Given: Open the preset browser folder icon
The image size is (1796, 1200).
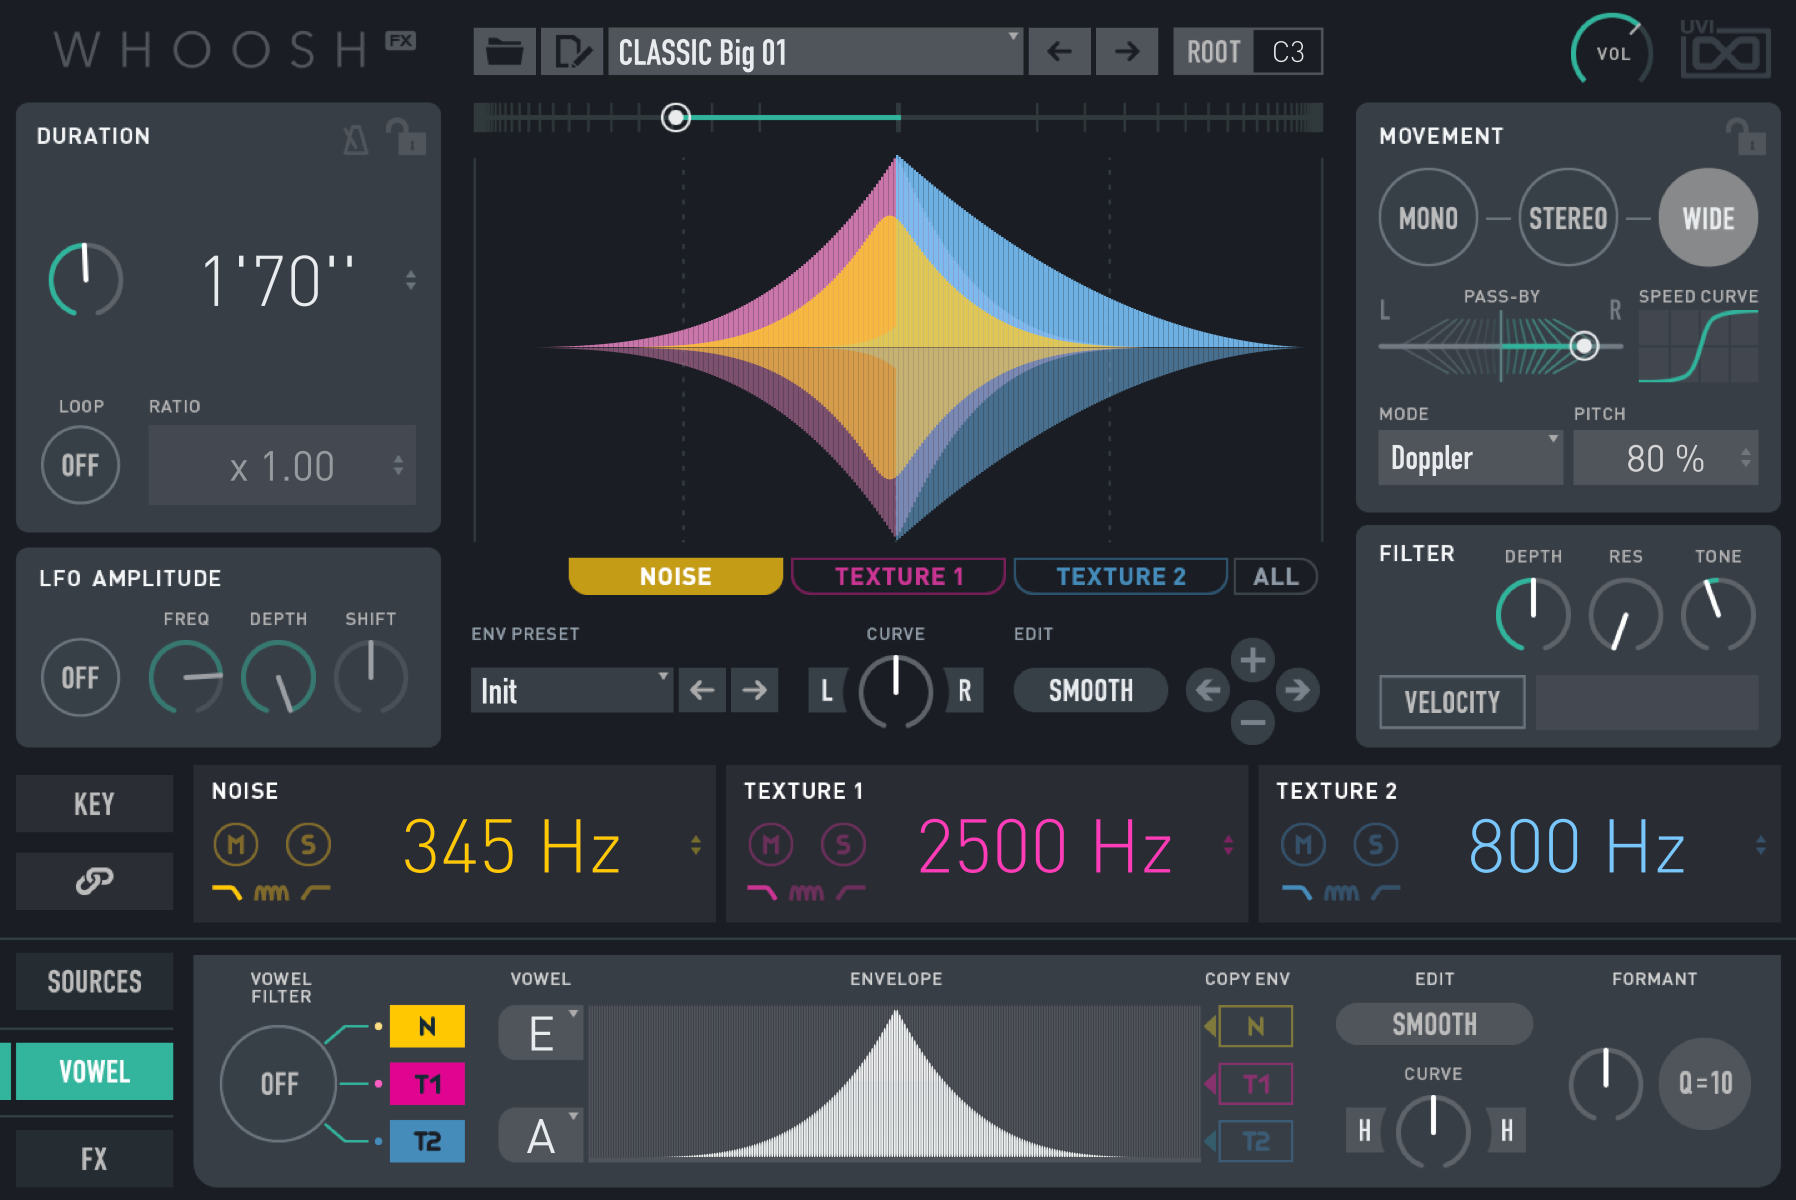Looking at the screenshot, I should tap(504, 51).
